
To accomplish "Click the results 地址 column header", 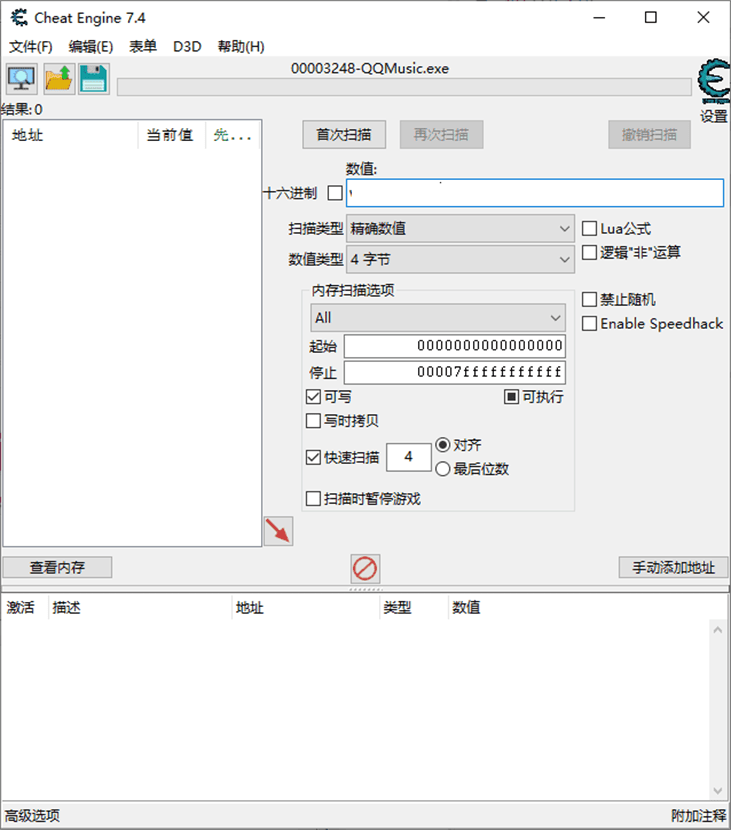I will tap(71, 136).
